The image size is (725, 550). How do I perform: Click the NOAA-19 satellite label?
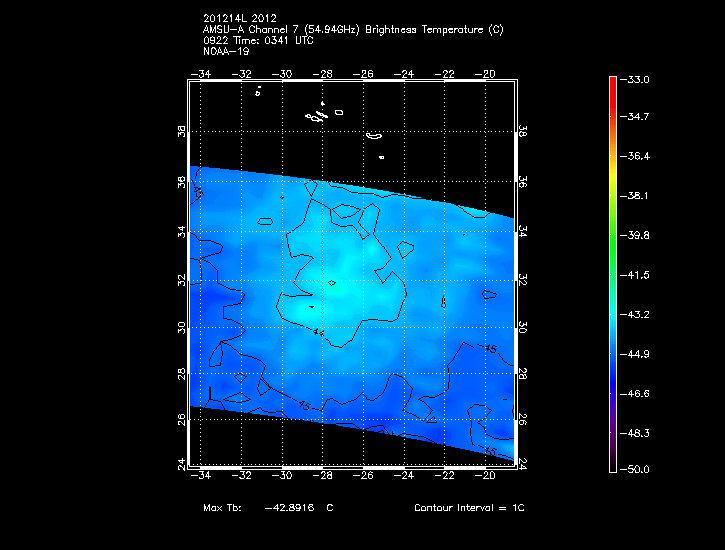tap(224, 50)
